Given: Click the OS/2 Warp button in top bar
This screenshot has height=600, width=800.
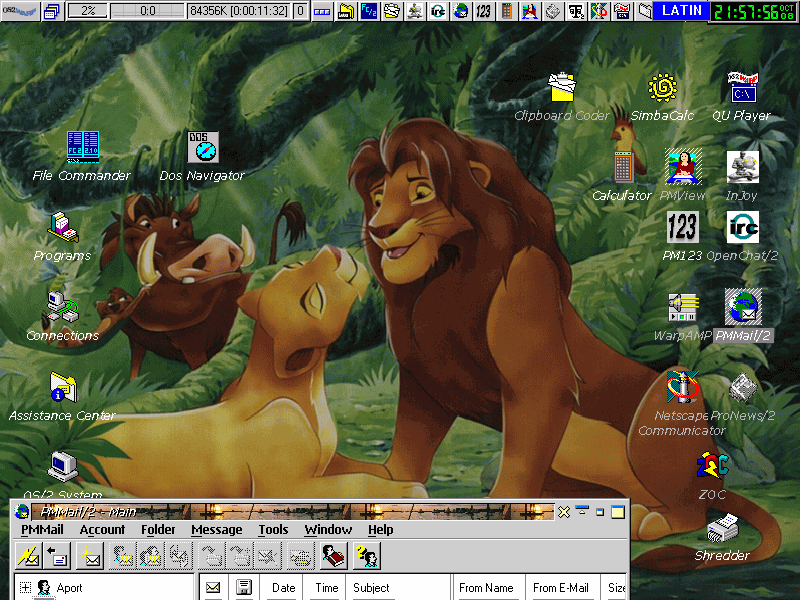Looking at the screenshot, I should tap(20, 11).
